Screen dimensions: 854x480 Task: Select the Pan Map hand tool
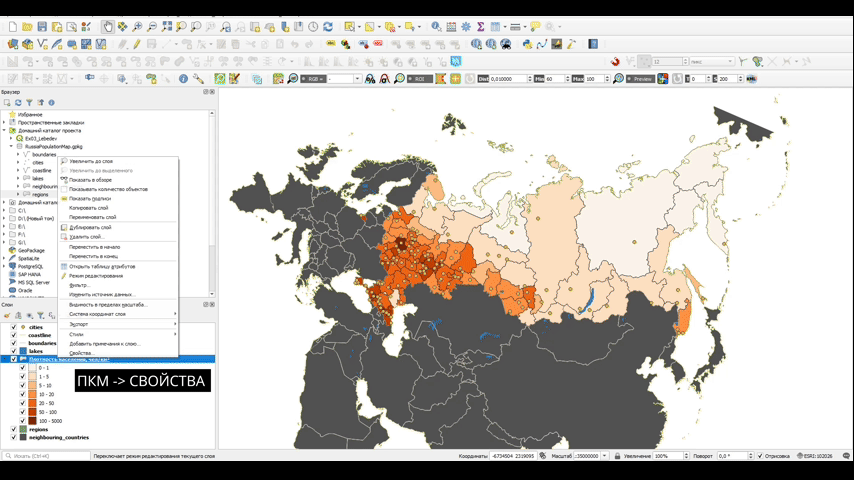point(107,27)
